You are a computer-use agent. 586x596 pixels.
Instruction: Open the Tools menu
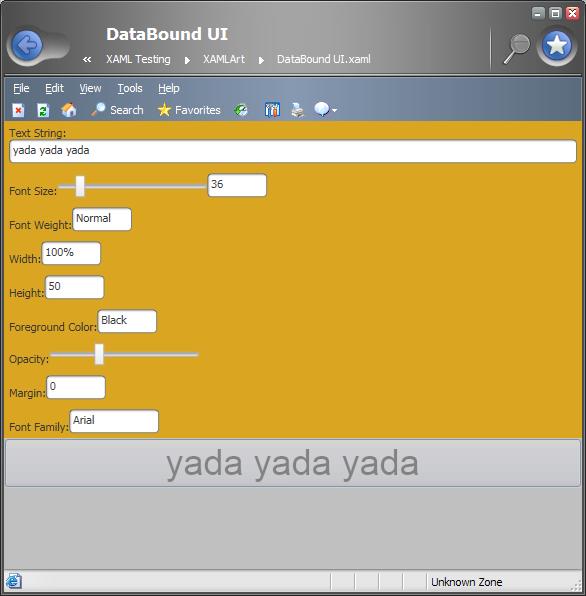tap(130, 88)
